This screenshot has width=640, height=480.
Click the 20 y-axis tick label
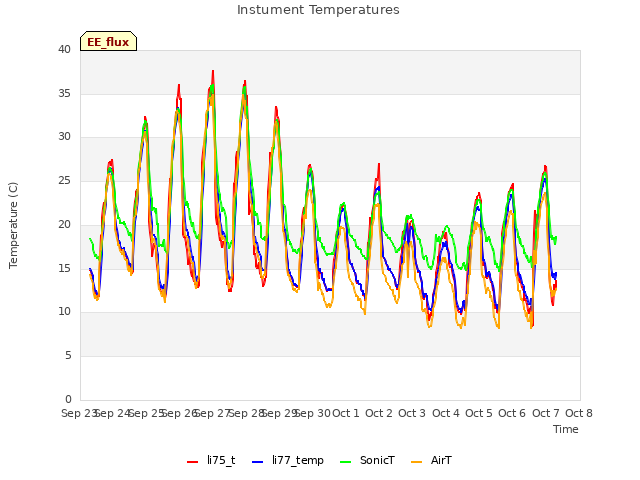click(x=64, y=224)
